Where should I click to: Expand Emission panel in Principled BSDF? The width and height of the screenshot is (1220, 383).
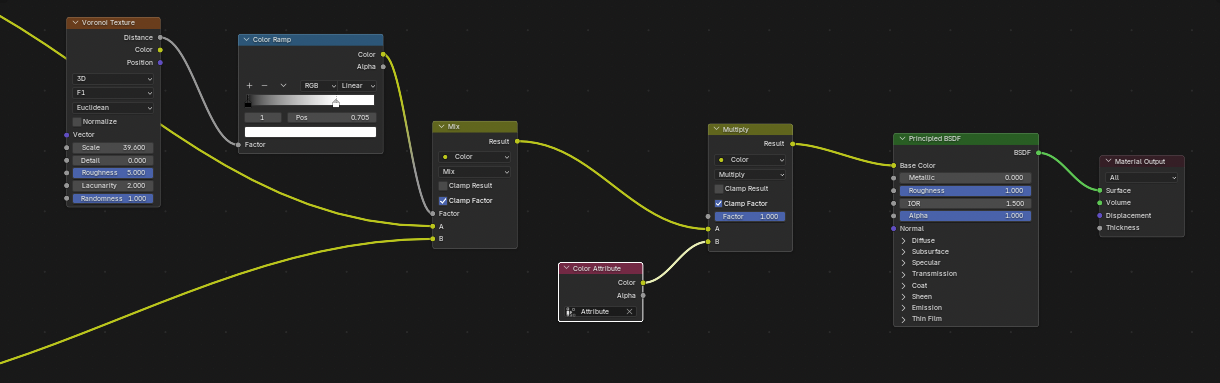[x=904, y=308]
